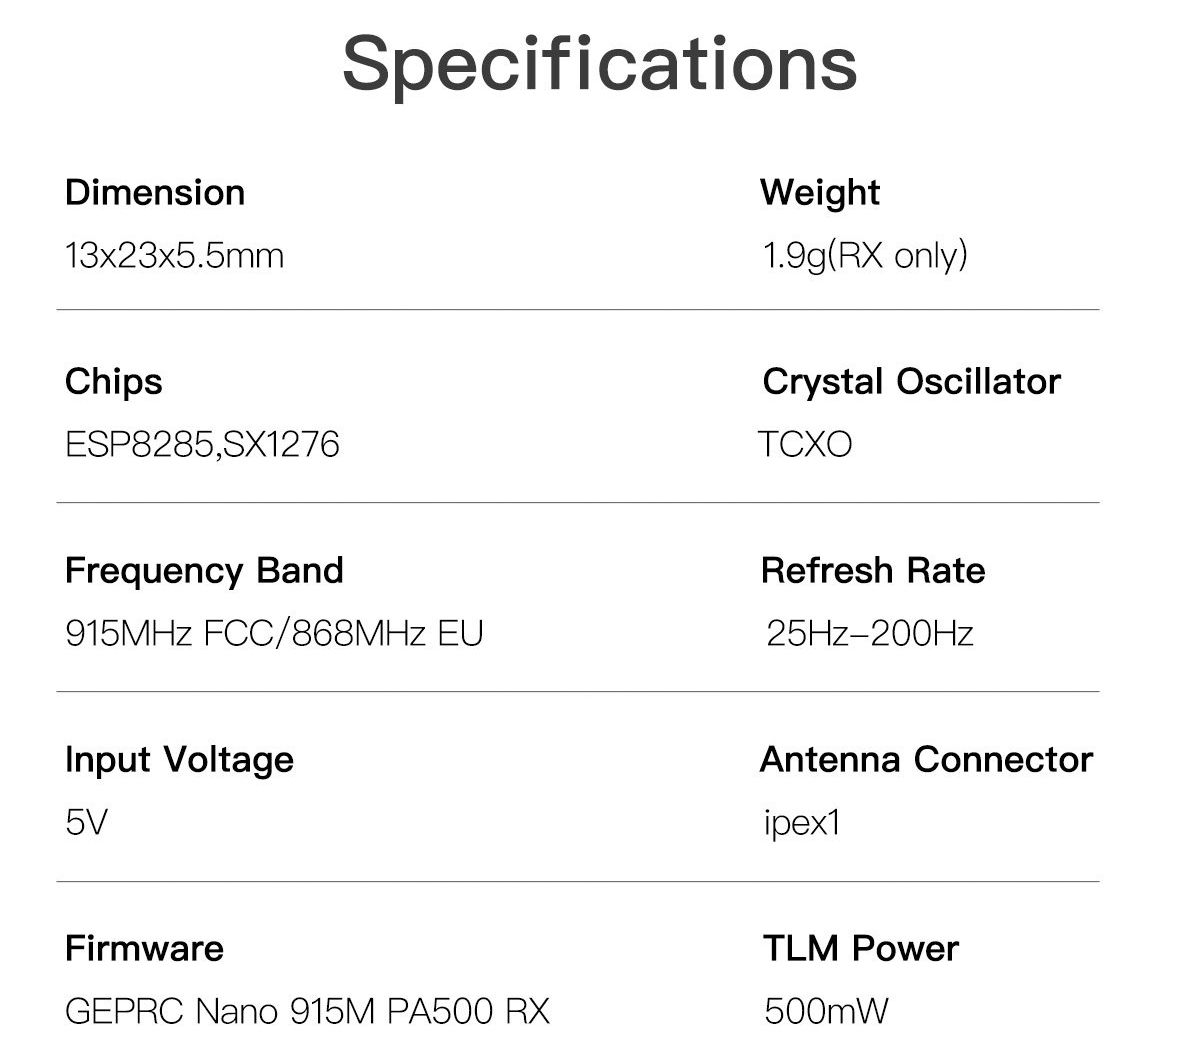Viewport: 1200px width, 1061px height.
Task: Select the 1.9g(RX only) weight value
Action: tap(865, 256)
